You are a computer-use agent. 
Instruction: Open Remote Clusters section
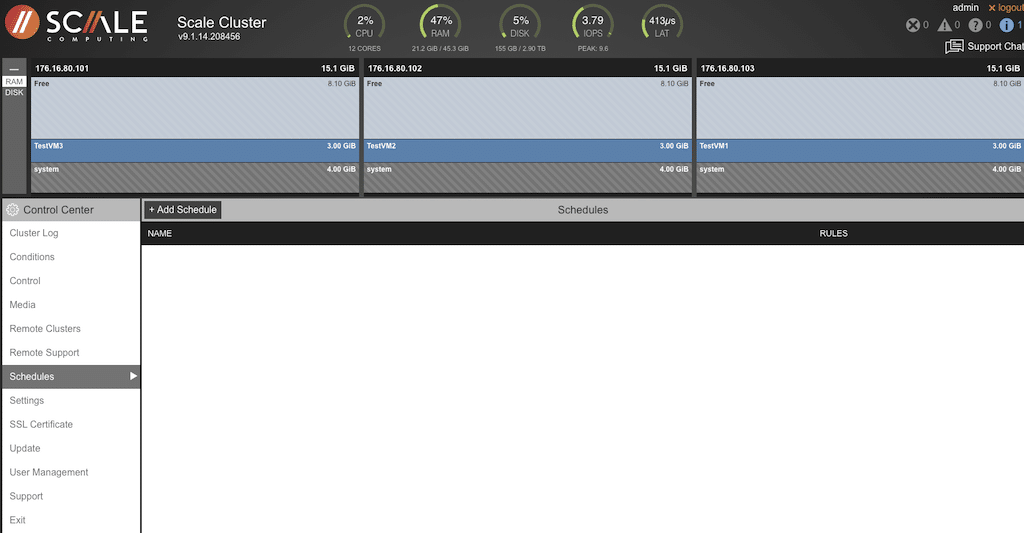(x=71, y=329)
